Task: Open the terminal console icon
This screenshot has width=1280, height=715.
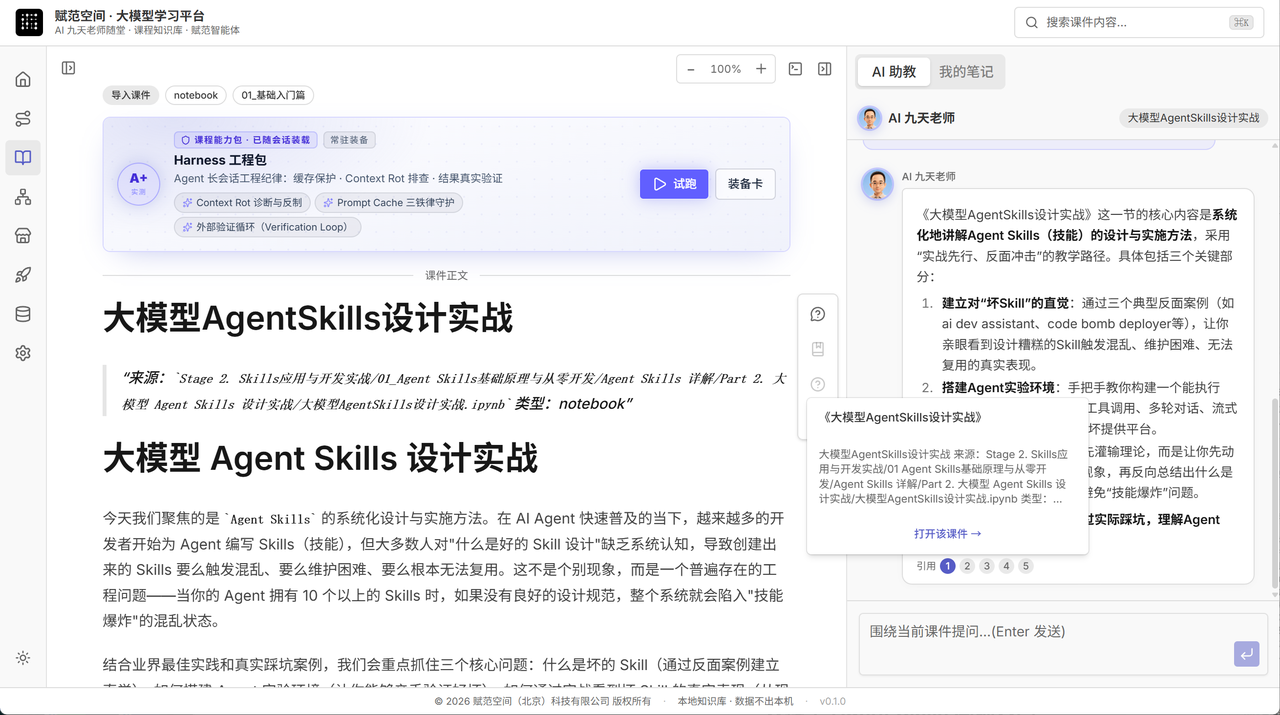Action: tap(795, 69)
